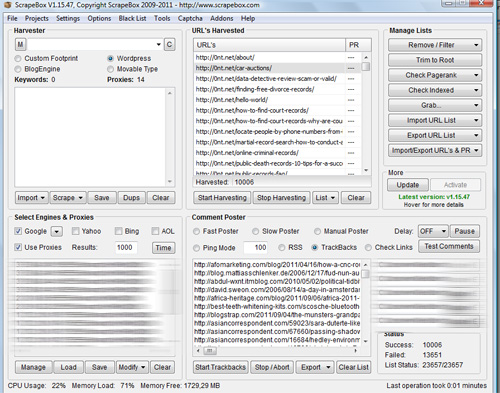Open the harvester footprint combo box arrow
Screen dimensions: 500x393
159,45
